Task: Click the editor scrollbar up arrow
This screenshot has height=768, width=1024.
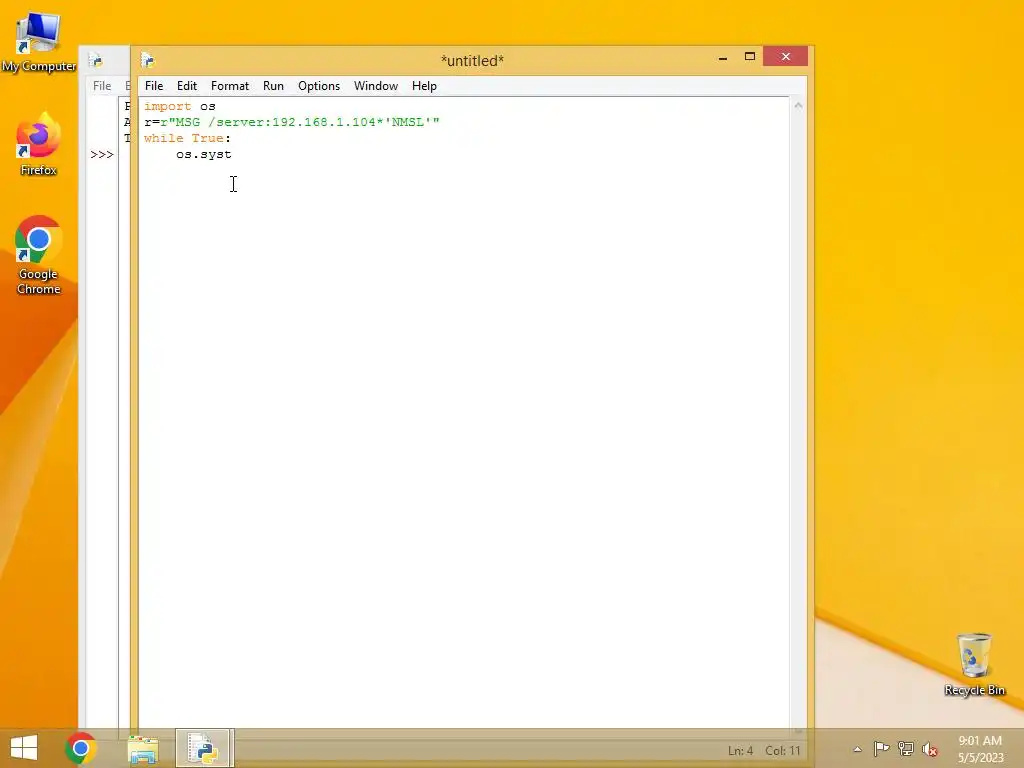Action: (798, 105)
